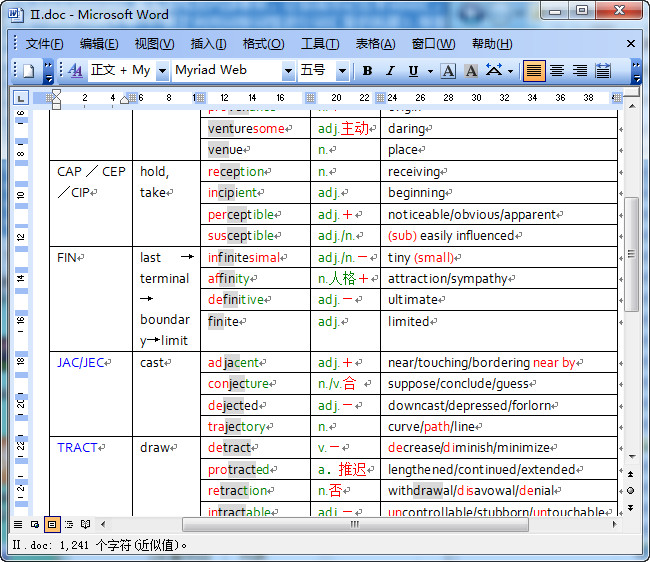
Task: Switch to Reading Layout view
Action: 86,524
